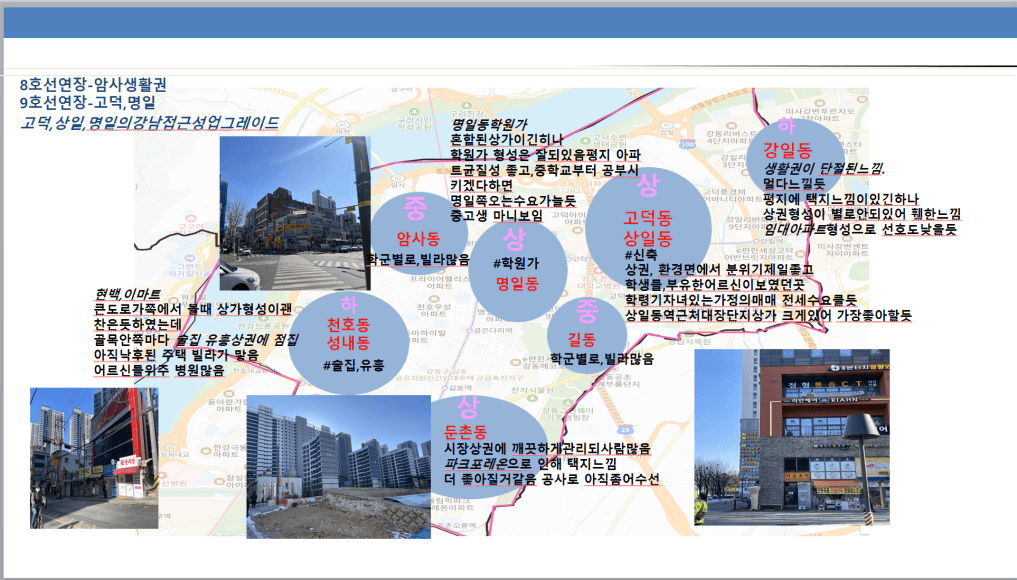Select the pink '하' grade above 천호동
1017x580 pixels.
pos(348,304)
